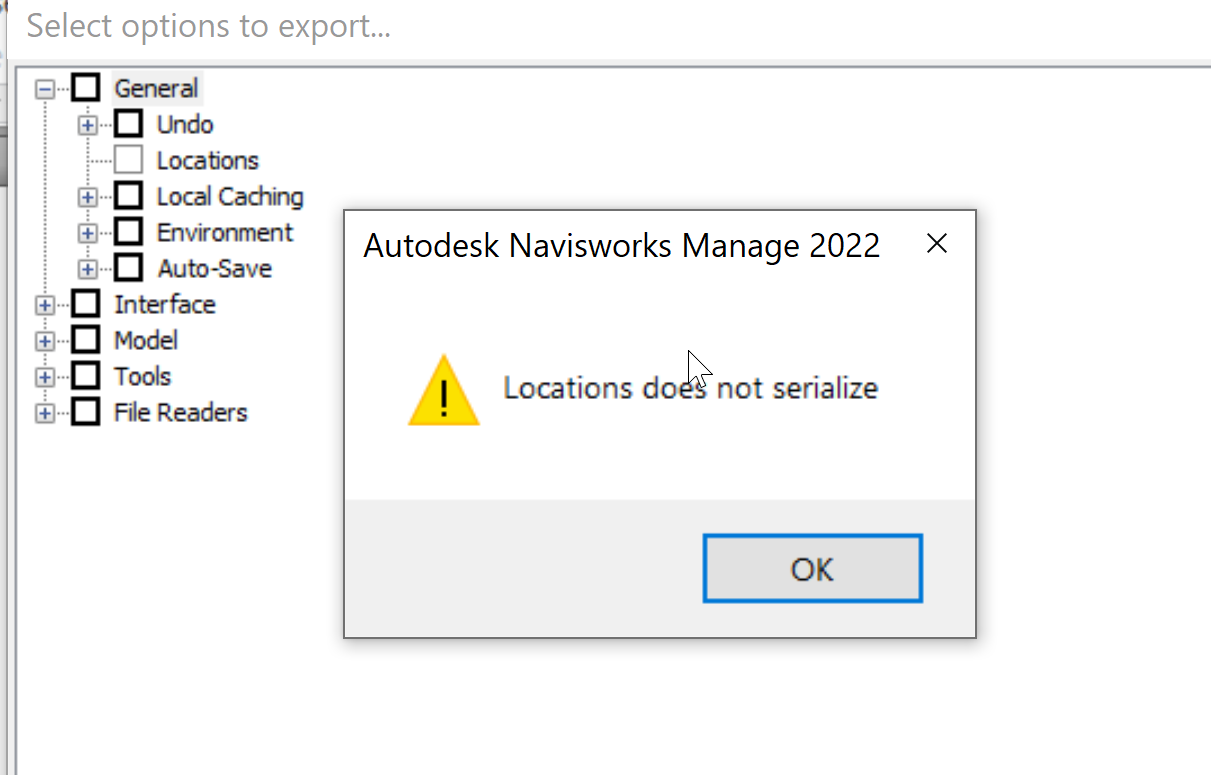Select the Locations tree item label
This screenshot has height=775, width=1211.
pyautogui.click(x=207, y=160)
